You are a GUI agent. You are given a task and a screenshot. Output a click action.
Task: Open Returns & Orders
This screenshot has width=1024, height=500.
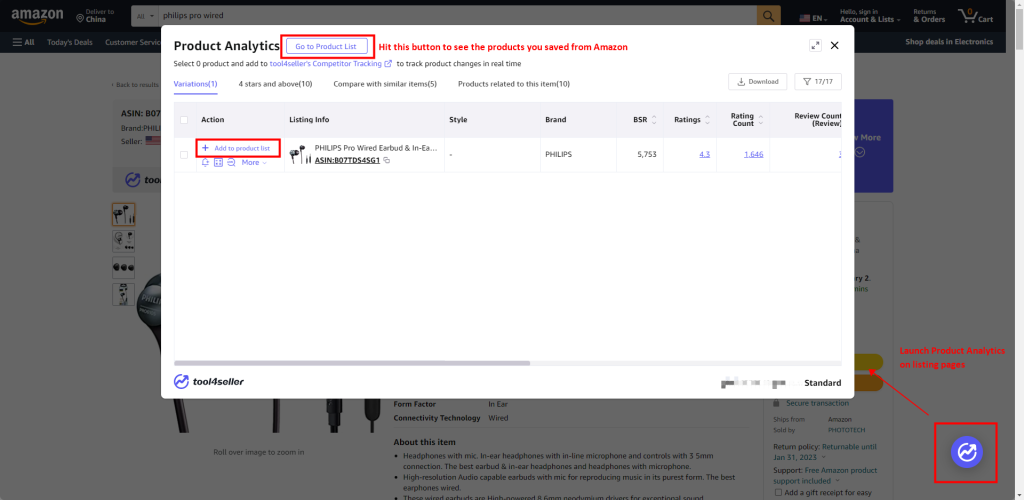[929, 15]
